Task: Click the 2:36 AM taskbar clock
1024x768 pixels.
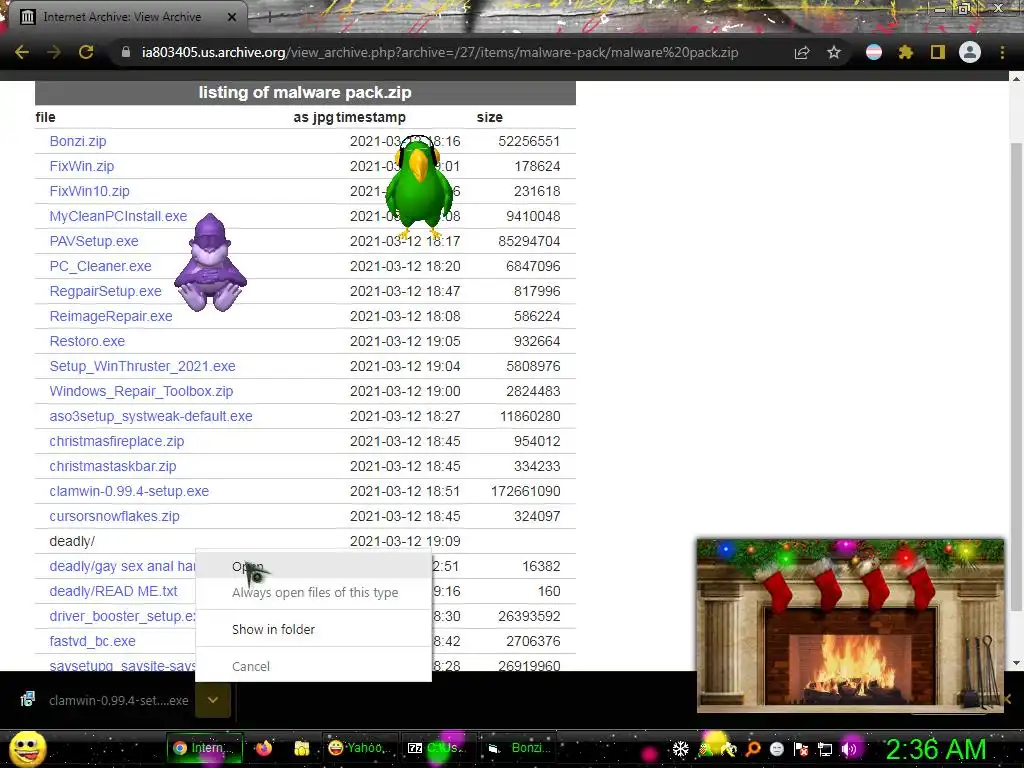Action: (936, 749)
